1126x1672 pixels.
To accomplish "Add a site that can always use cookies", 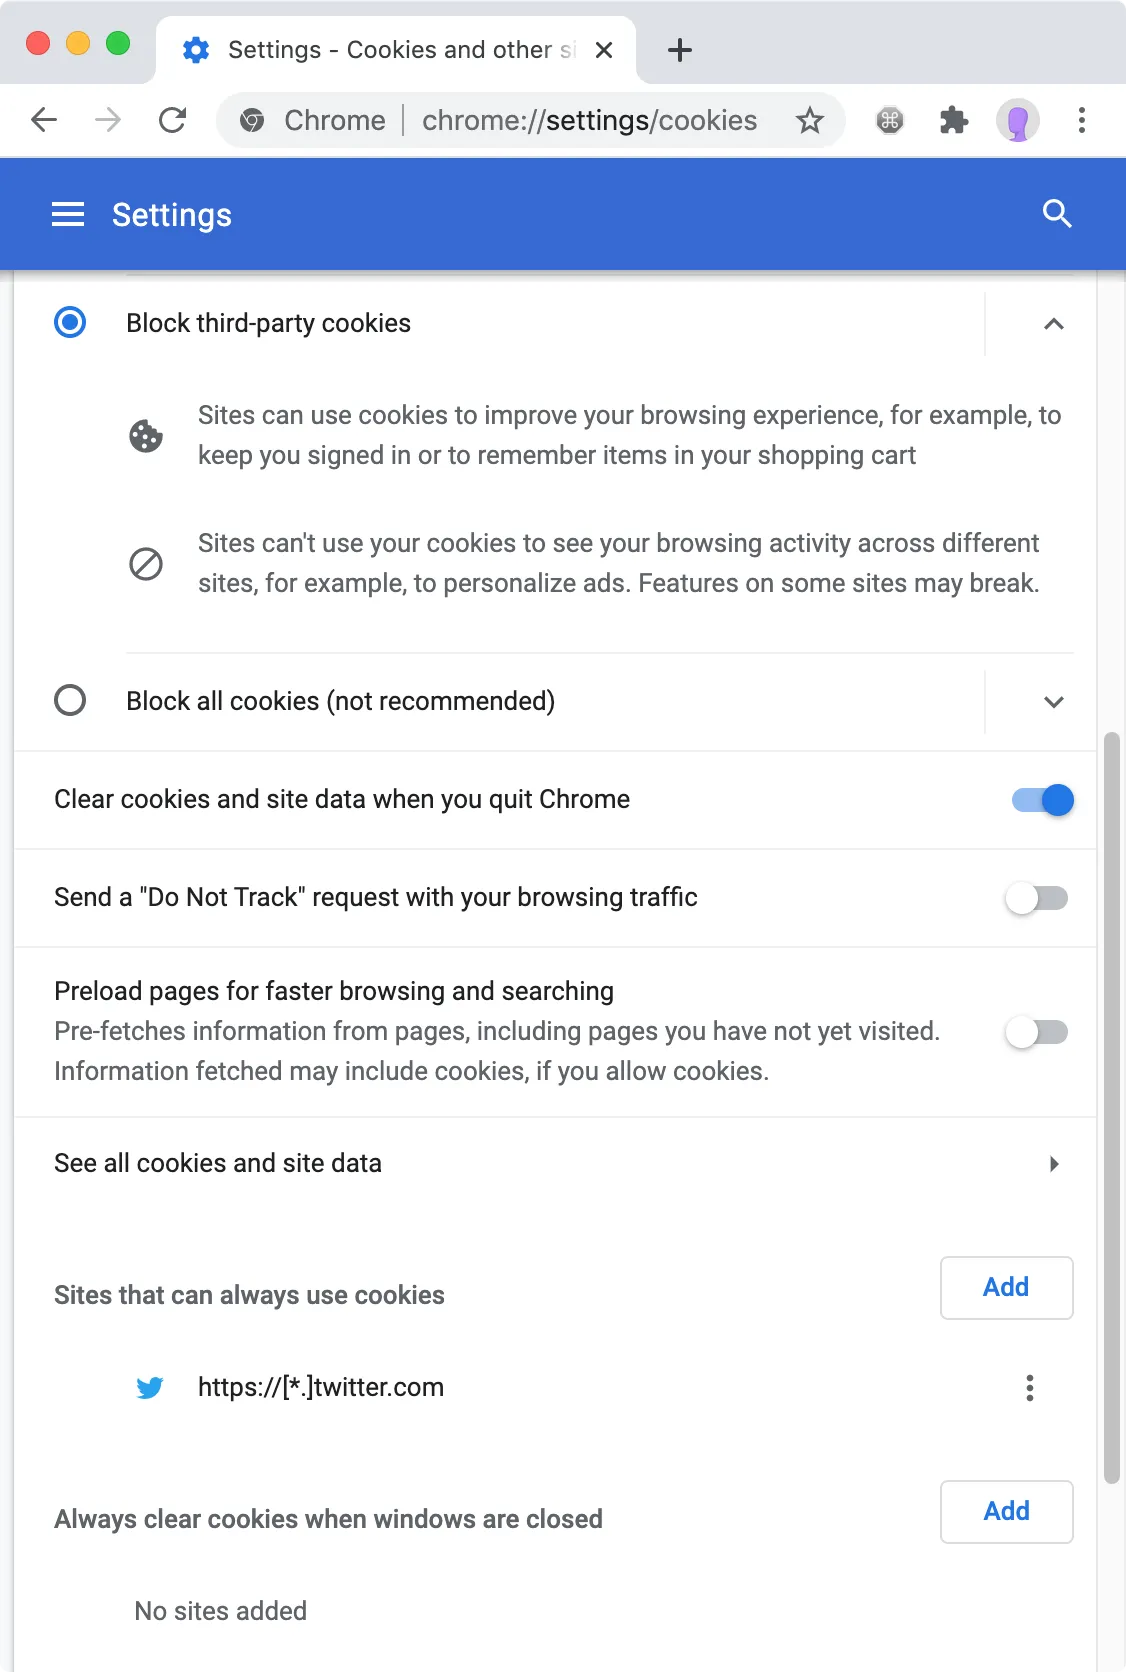I will click(1006, 1288).
